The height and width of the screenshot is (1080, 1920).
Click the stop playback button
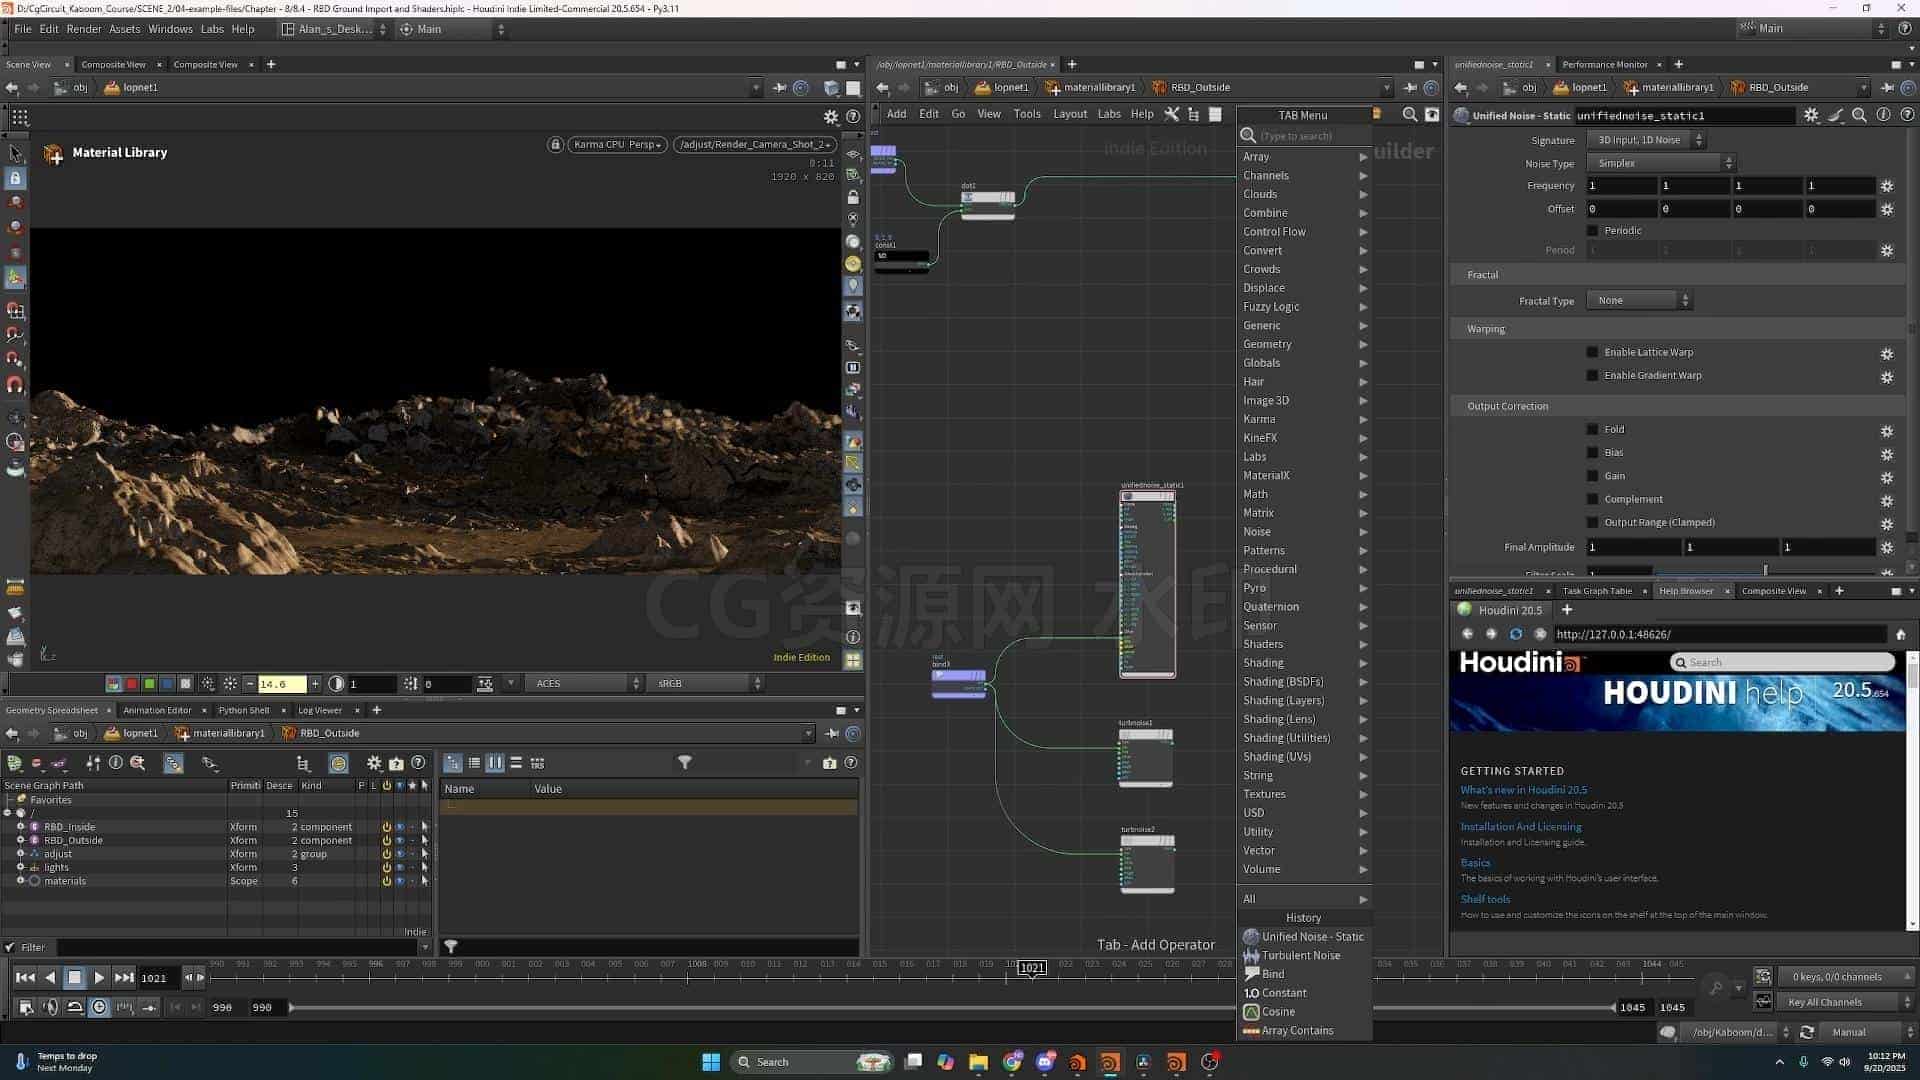[x=74, y=978]
